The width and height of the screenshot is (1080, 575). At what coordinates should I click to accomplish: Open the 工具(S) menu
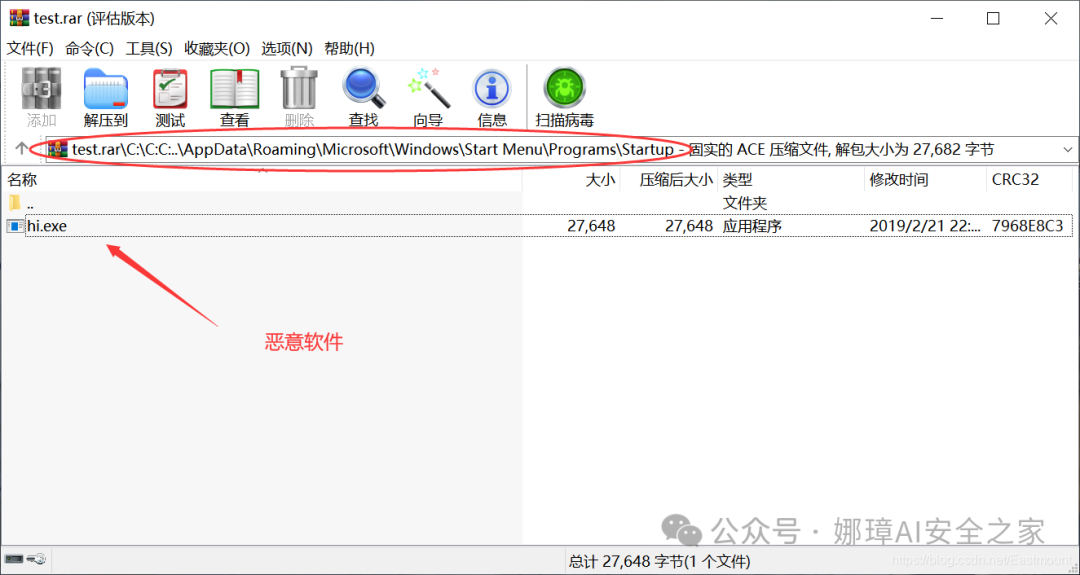149,48
